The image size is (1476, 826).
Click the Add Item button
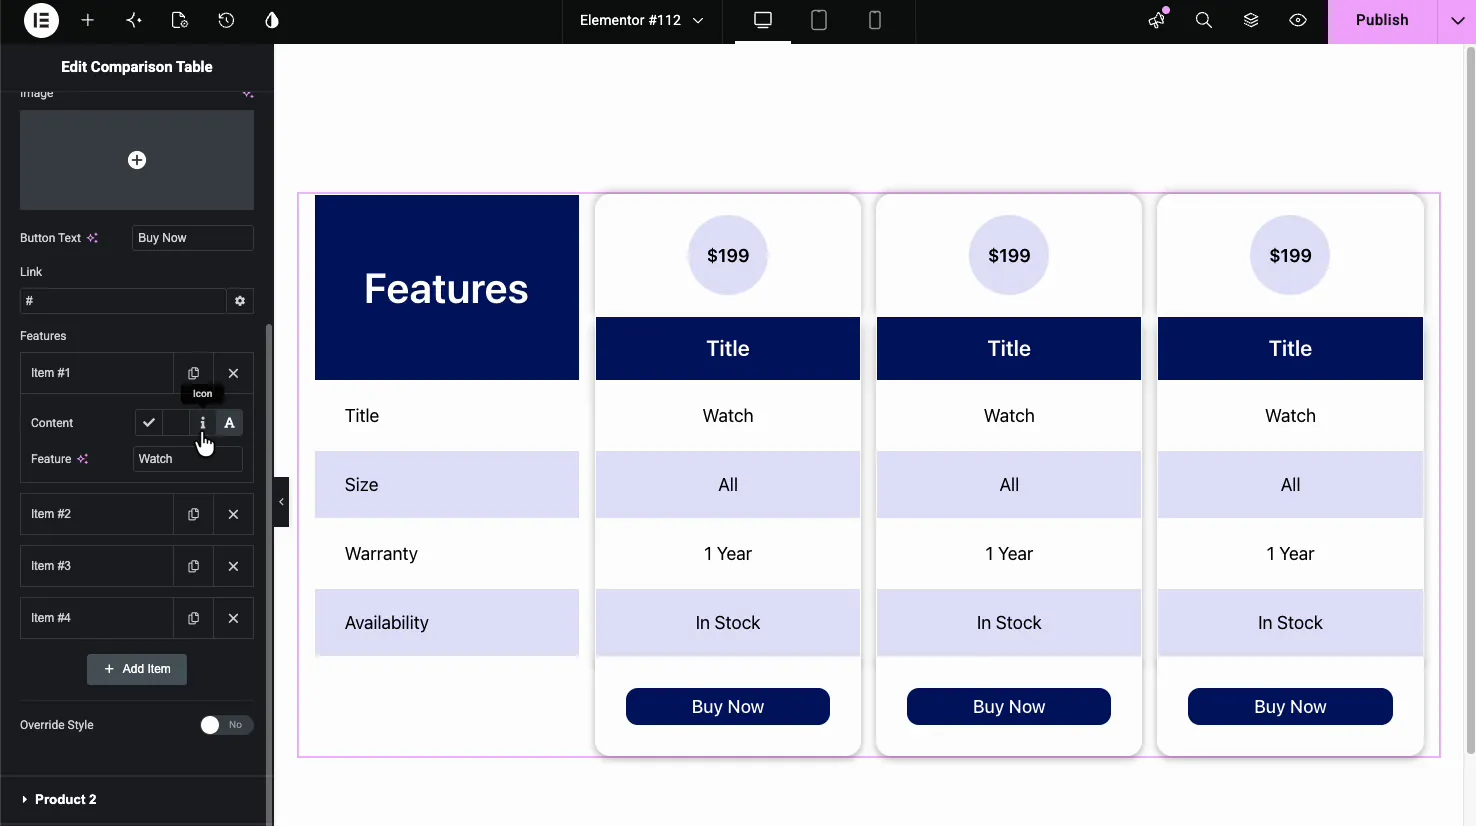click(137, 669)
